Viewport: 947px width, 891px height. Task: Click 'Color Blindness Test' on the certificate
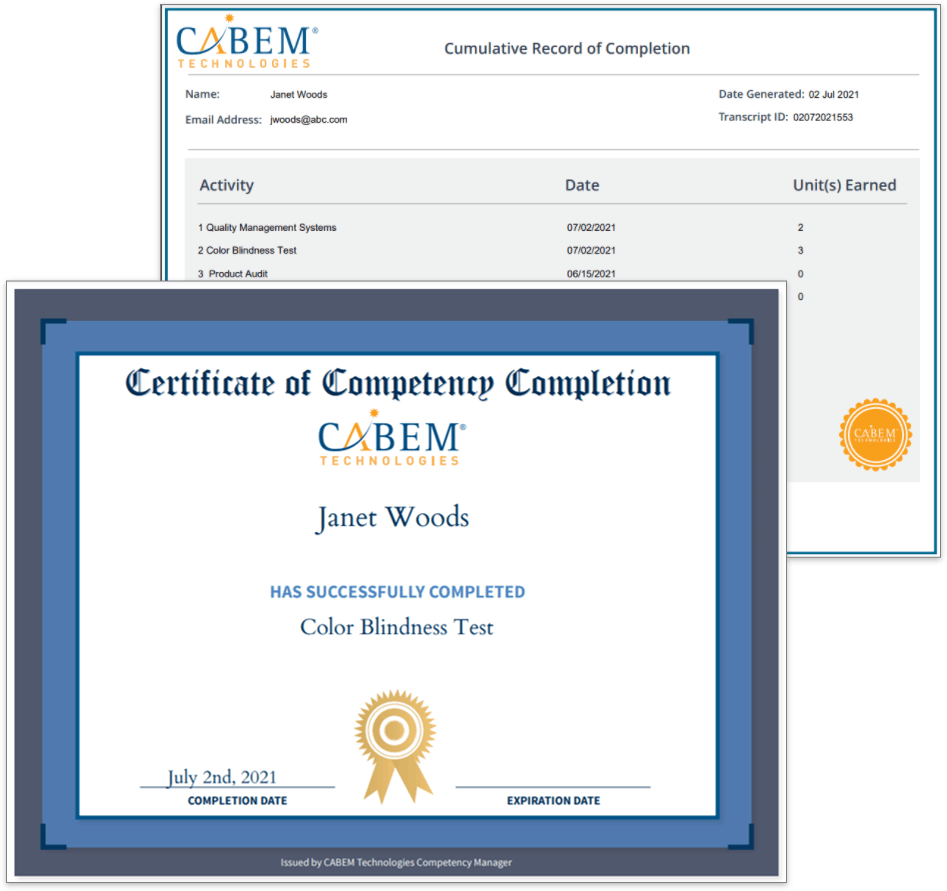397,627
